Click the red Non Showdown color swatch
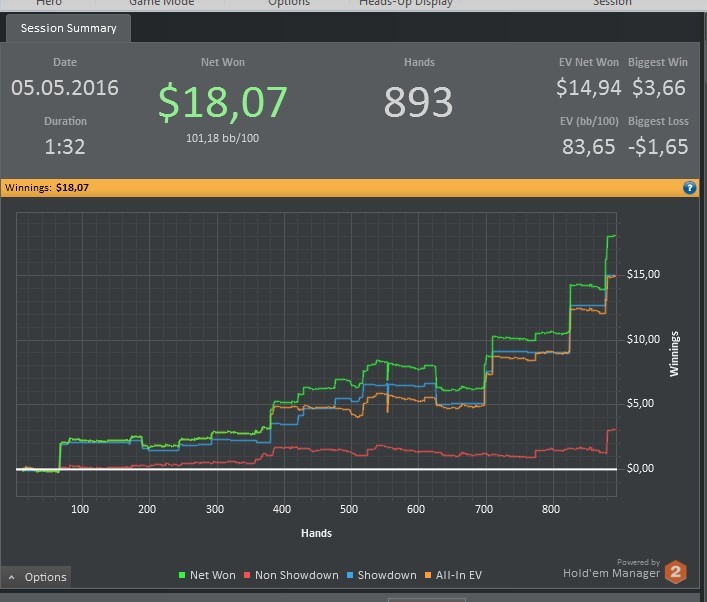The image size is (707, 602). coord(247,575)
